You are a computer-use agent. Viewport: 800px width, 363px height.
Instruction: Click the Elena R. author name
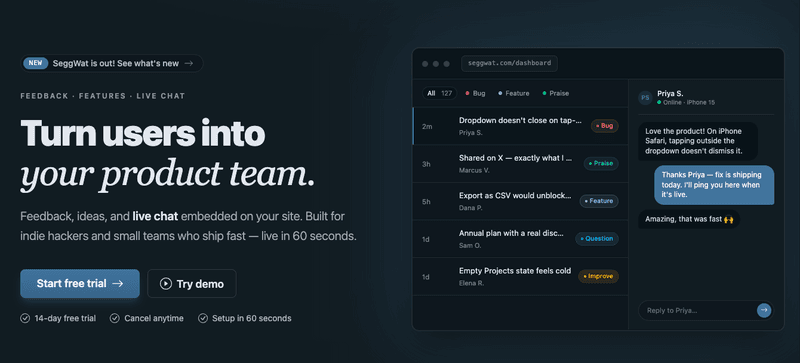coord(471,283)
